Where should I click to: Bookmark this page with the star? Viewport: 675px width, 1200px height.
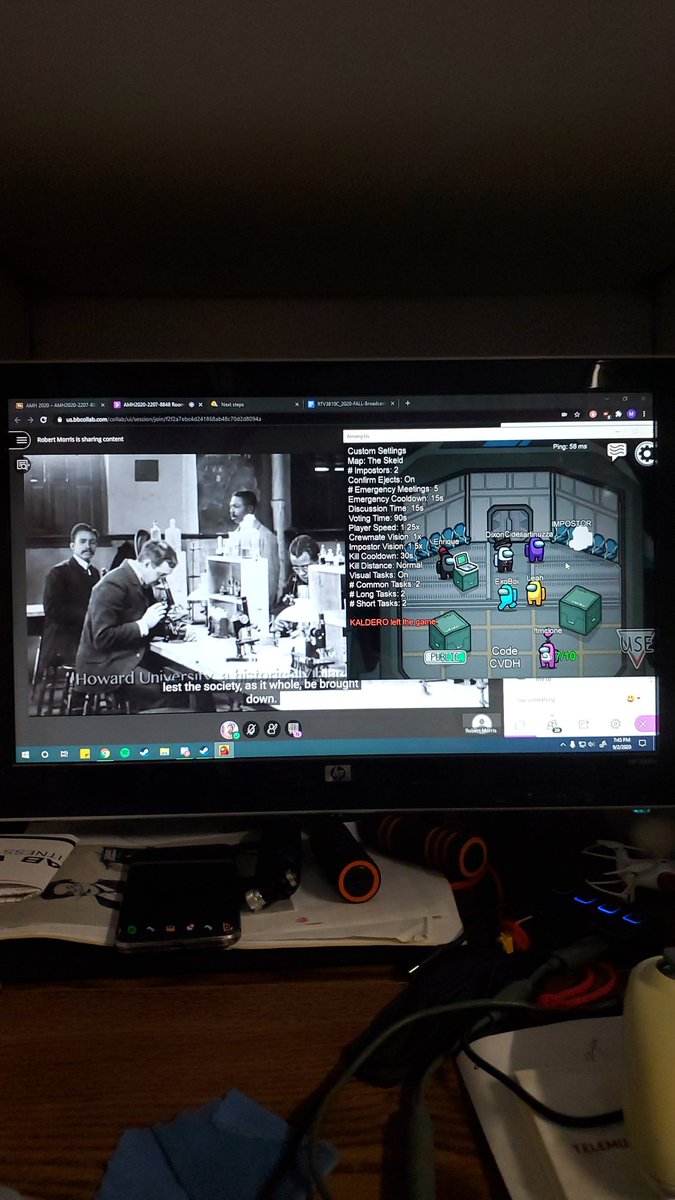[x=579, y=414]
